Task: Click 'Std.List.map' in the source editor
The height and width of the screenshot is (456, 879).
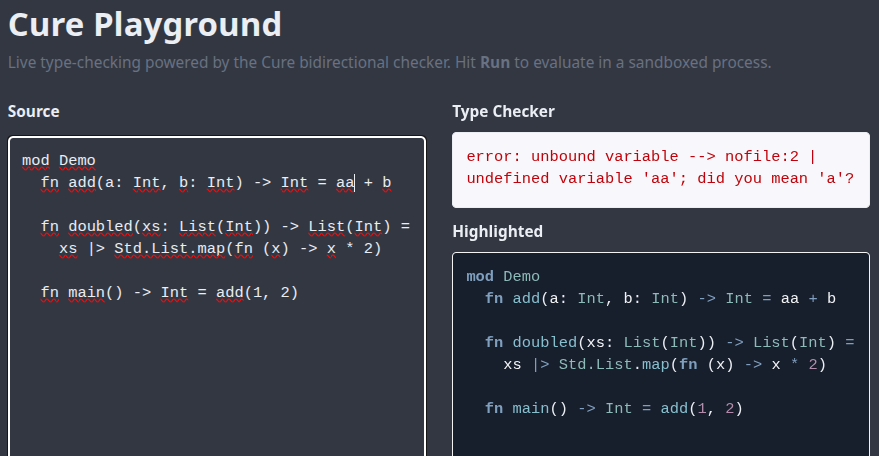Action: coord(169,248)
